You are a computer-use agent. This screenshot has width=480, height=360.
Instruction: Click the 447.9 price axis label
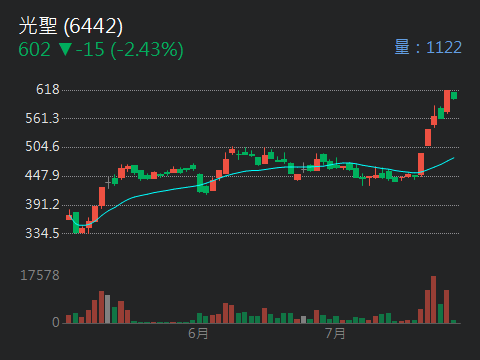pos(42,175)
